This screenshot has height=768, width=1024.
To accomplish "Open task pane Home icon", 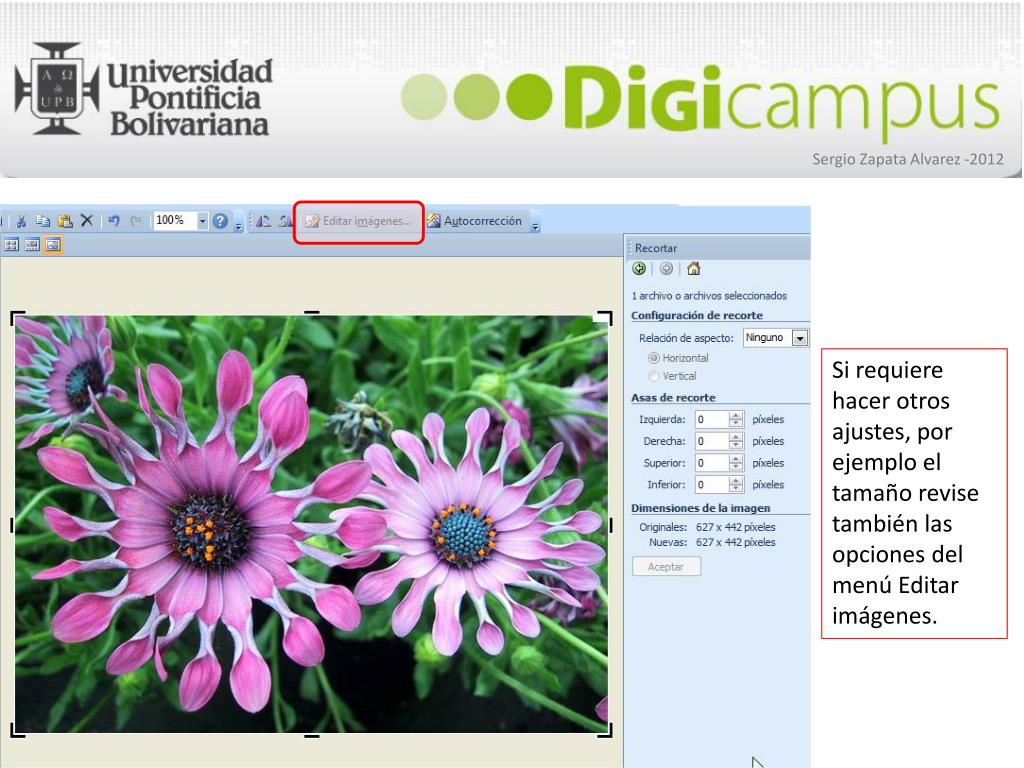I will click(694, 268).
